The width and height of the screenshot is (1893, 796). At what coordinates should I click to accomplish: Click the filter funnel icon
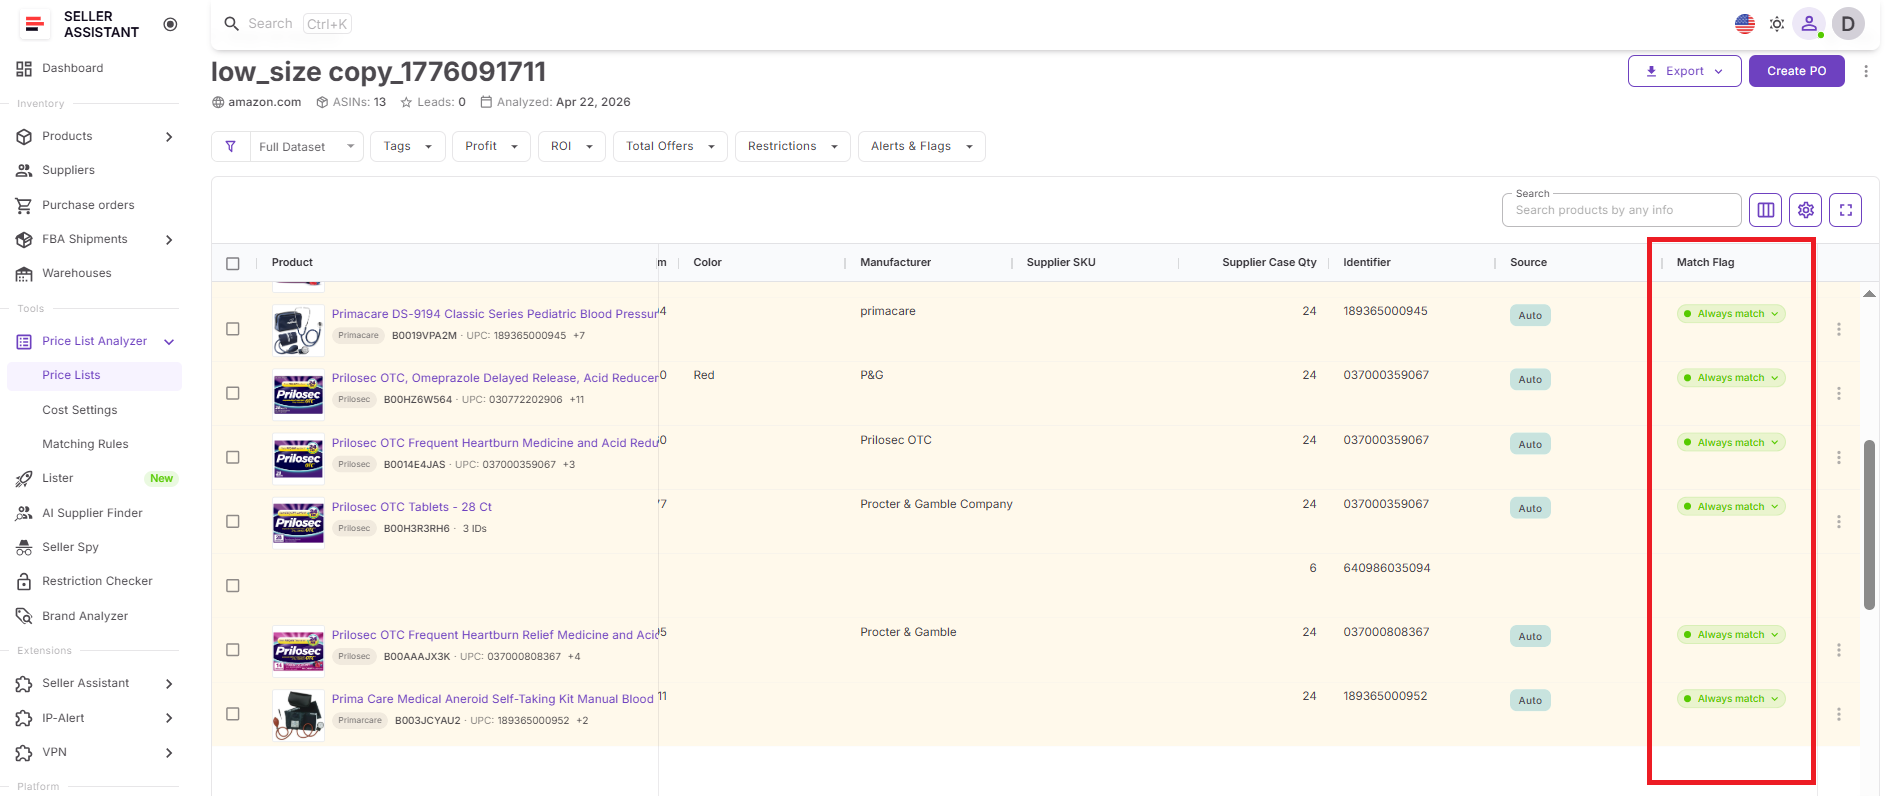231,146
